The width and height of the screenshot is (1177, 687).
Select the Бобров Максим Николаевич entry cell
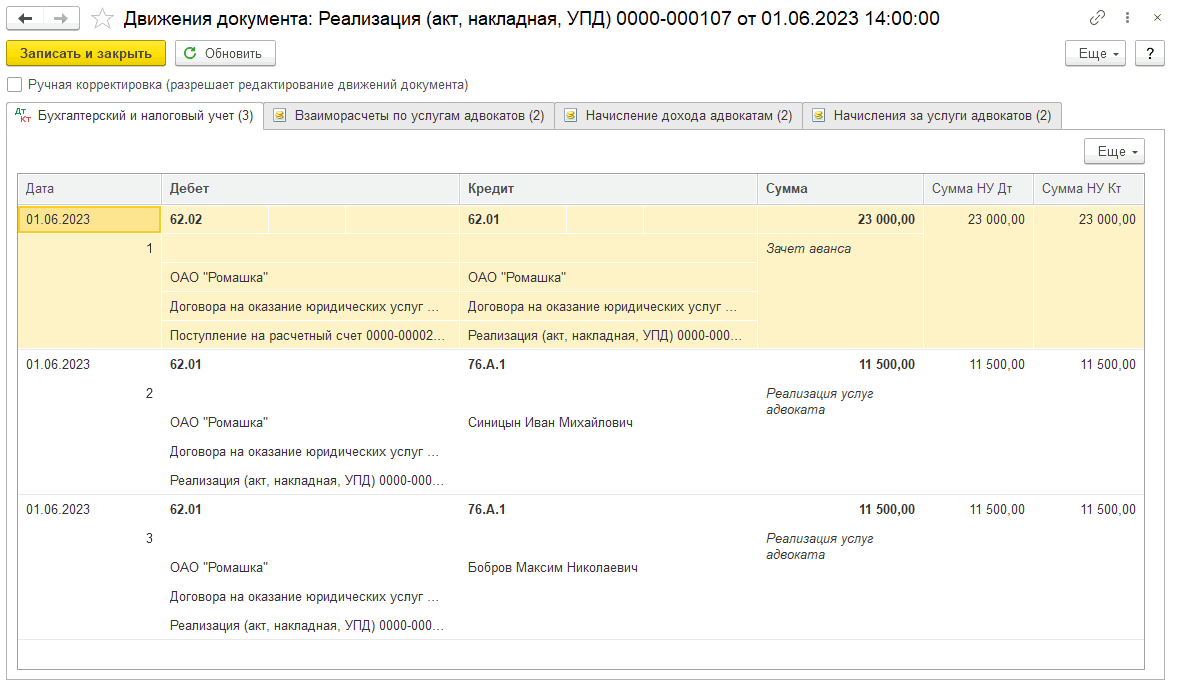tap(552, 568)
